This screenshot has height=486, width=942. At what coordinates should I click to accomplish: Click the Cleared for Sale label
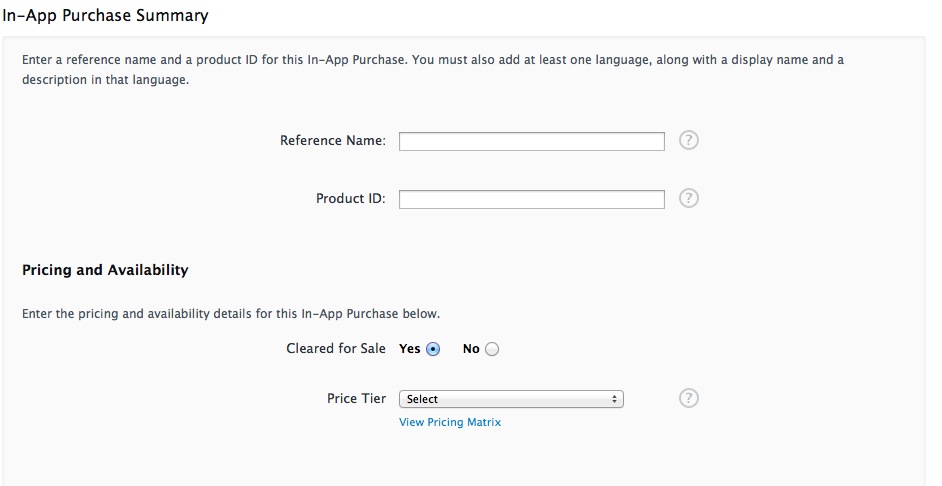[x=336, y=348]
